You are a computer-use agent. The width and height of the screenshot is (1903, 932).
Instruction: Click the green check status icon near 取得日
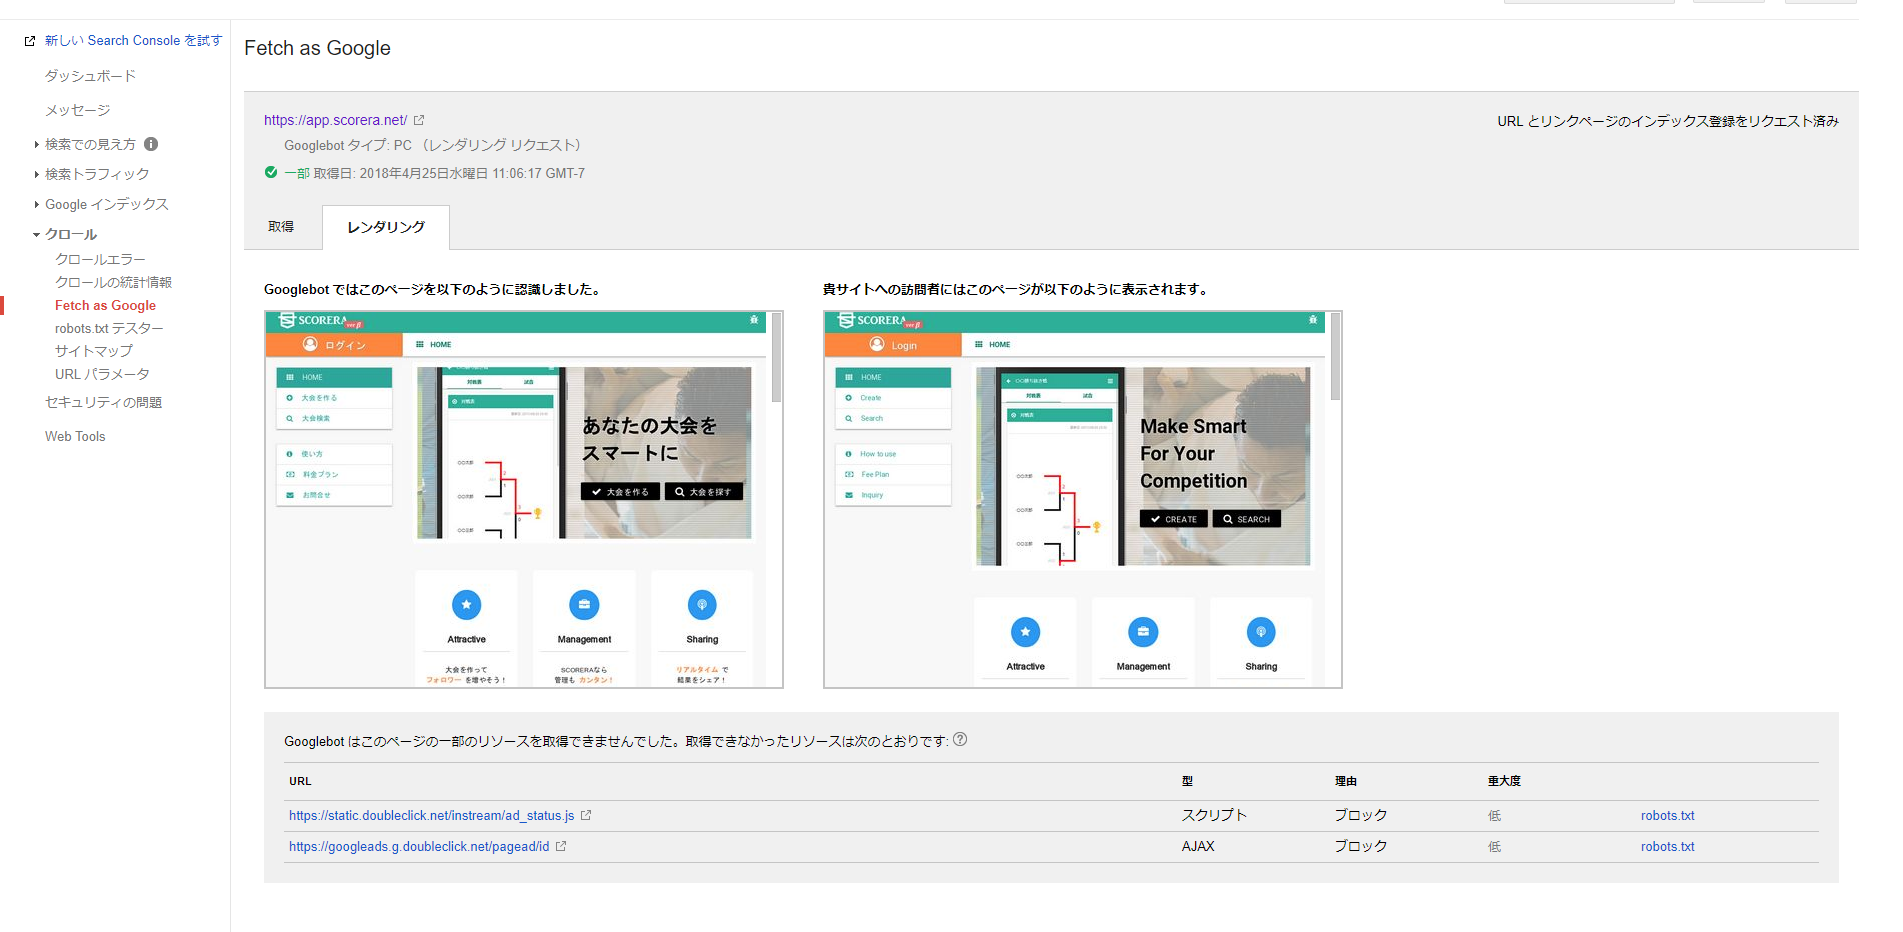271,172
